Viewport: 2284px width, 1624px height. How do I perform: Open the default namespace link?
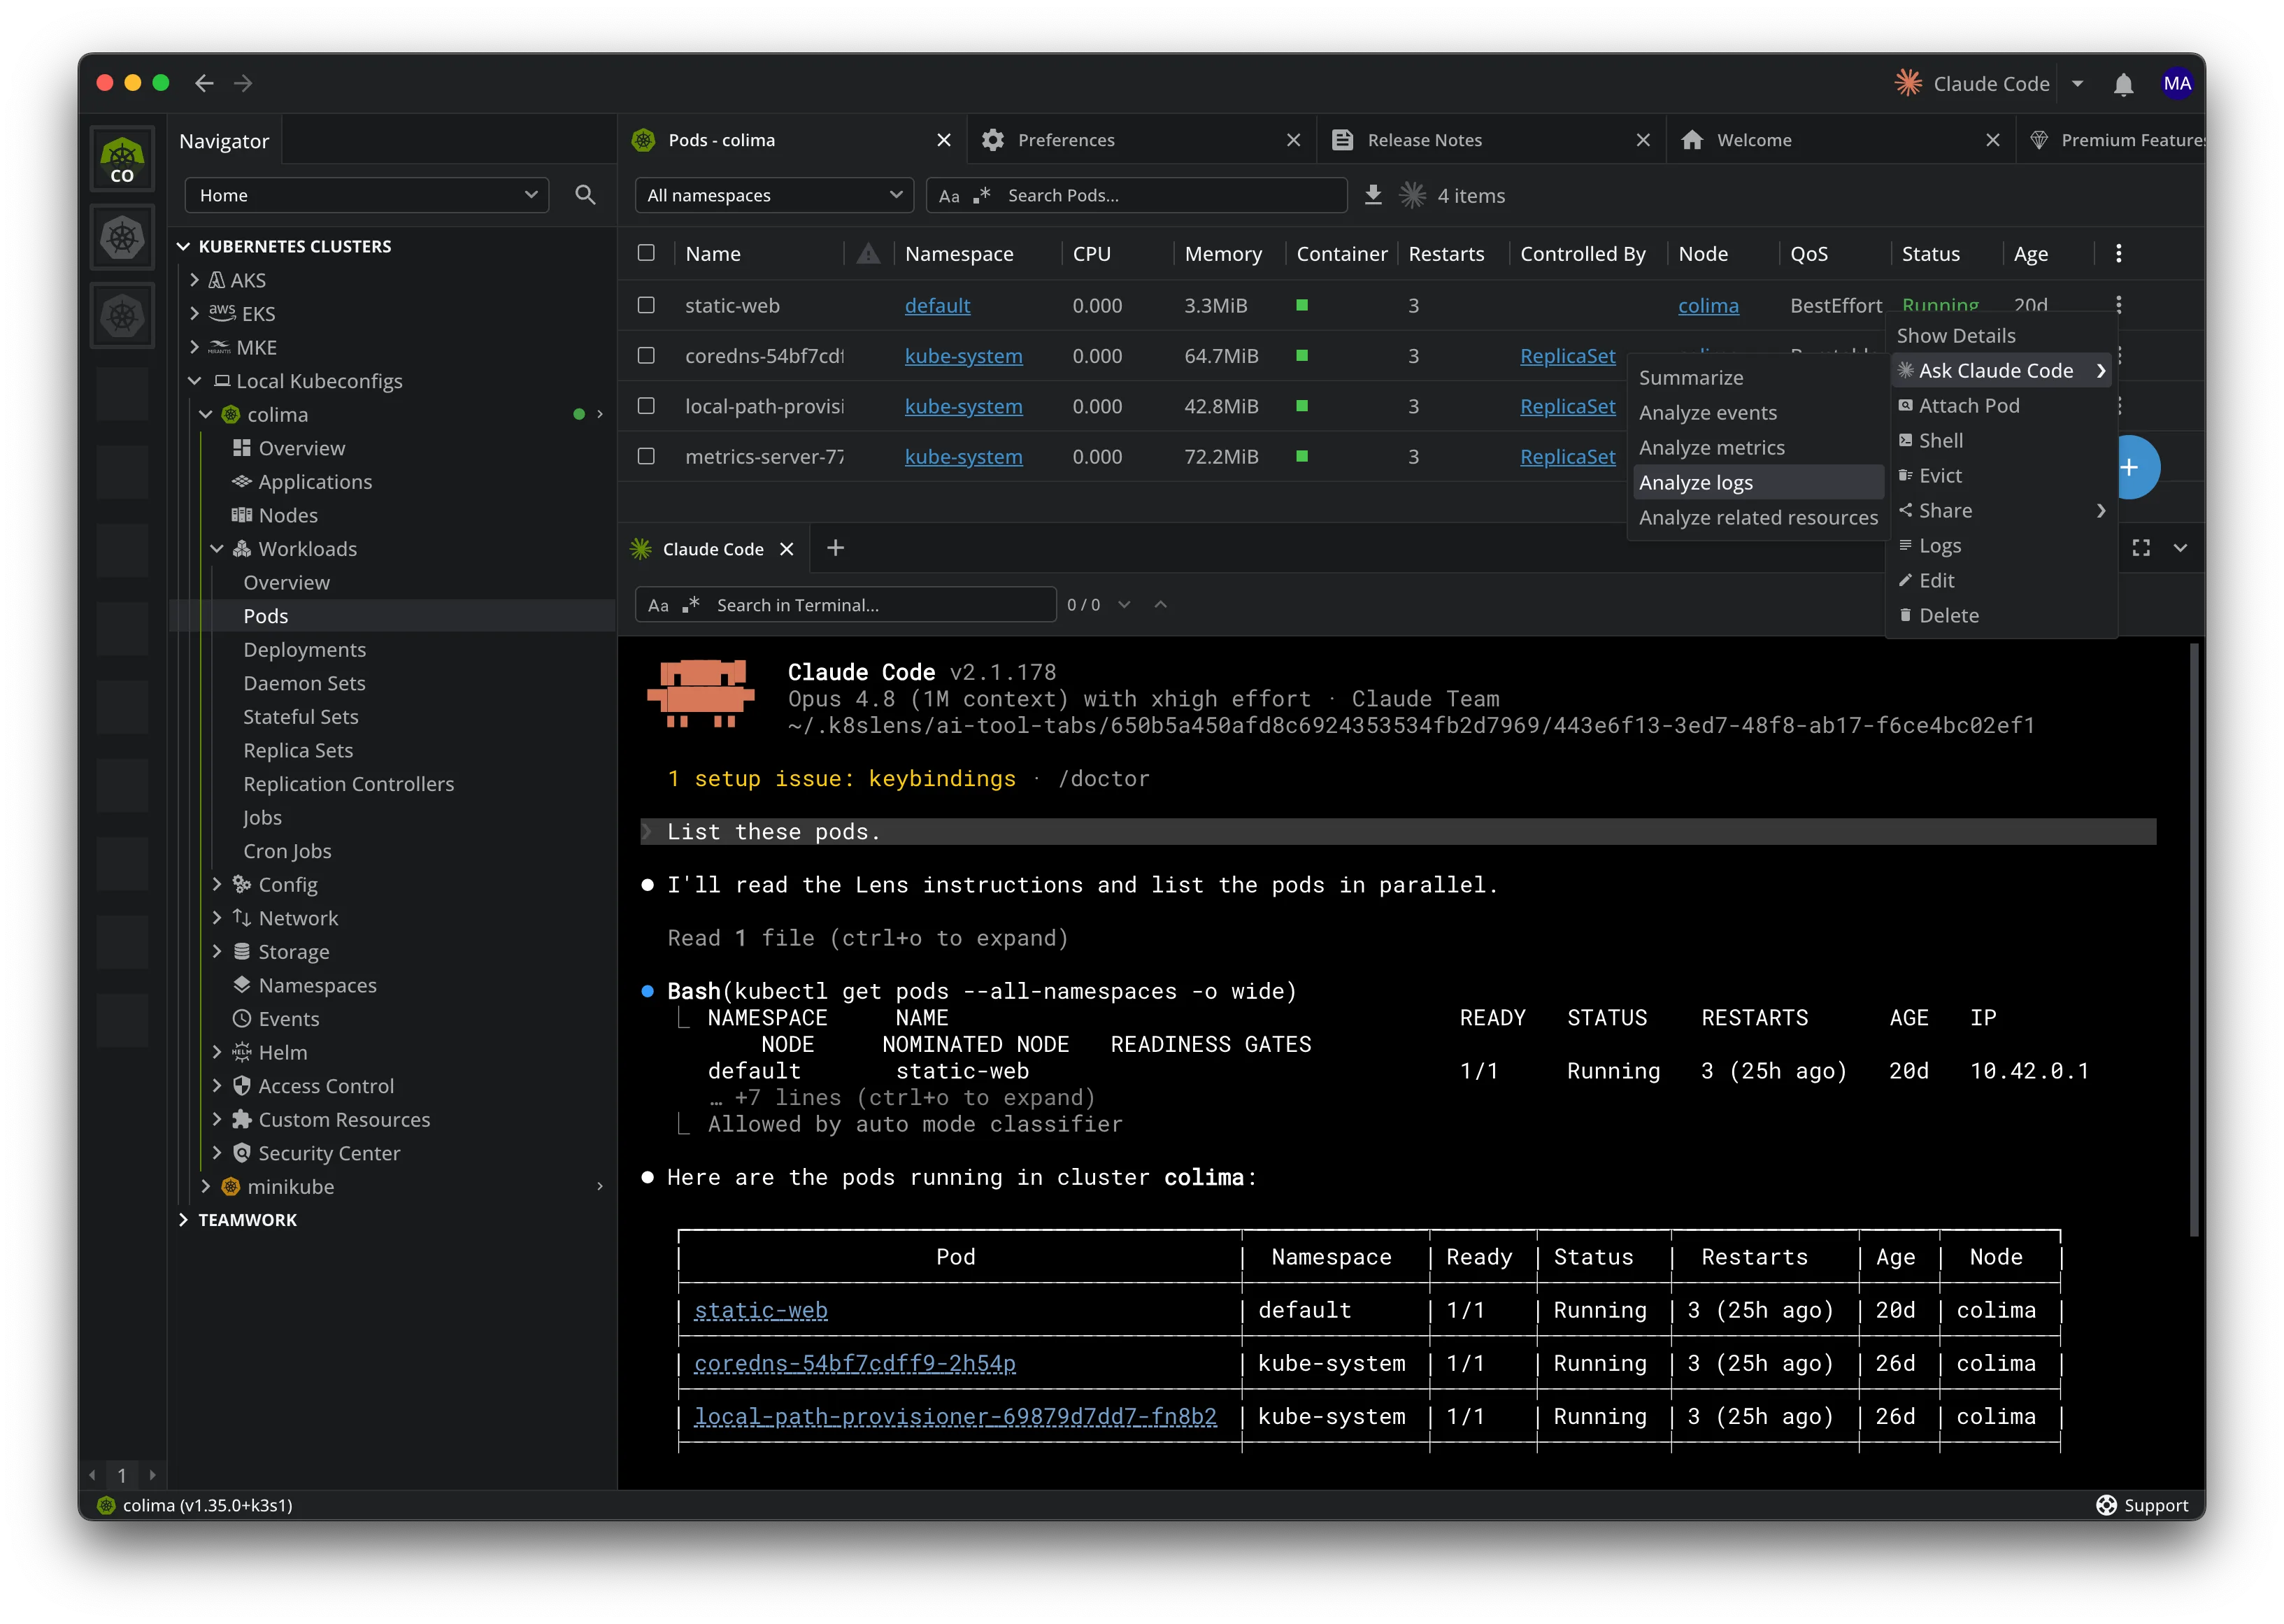coord(937,306)
